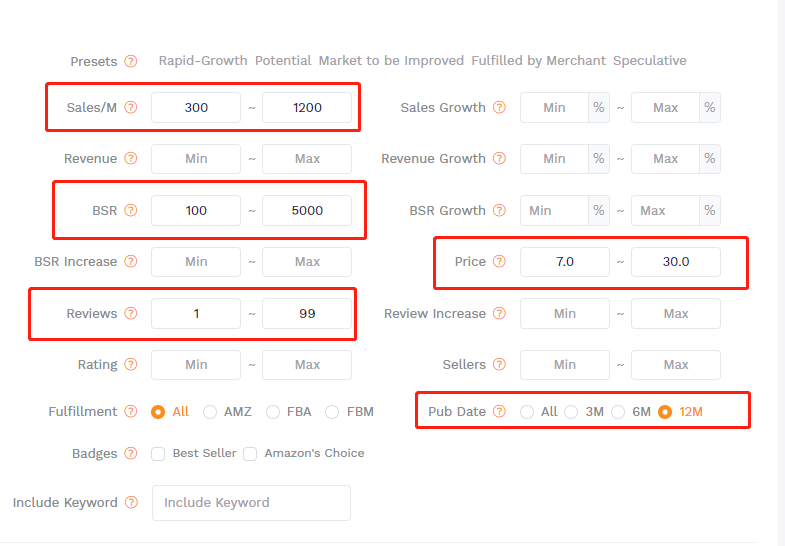Click the Rating Max input box
This screenshot has width=785, height=546.
[x=307, y=365]
